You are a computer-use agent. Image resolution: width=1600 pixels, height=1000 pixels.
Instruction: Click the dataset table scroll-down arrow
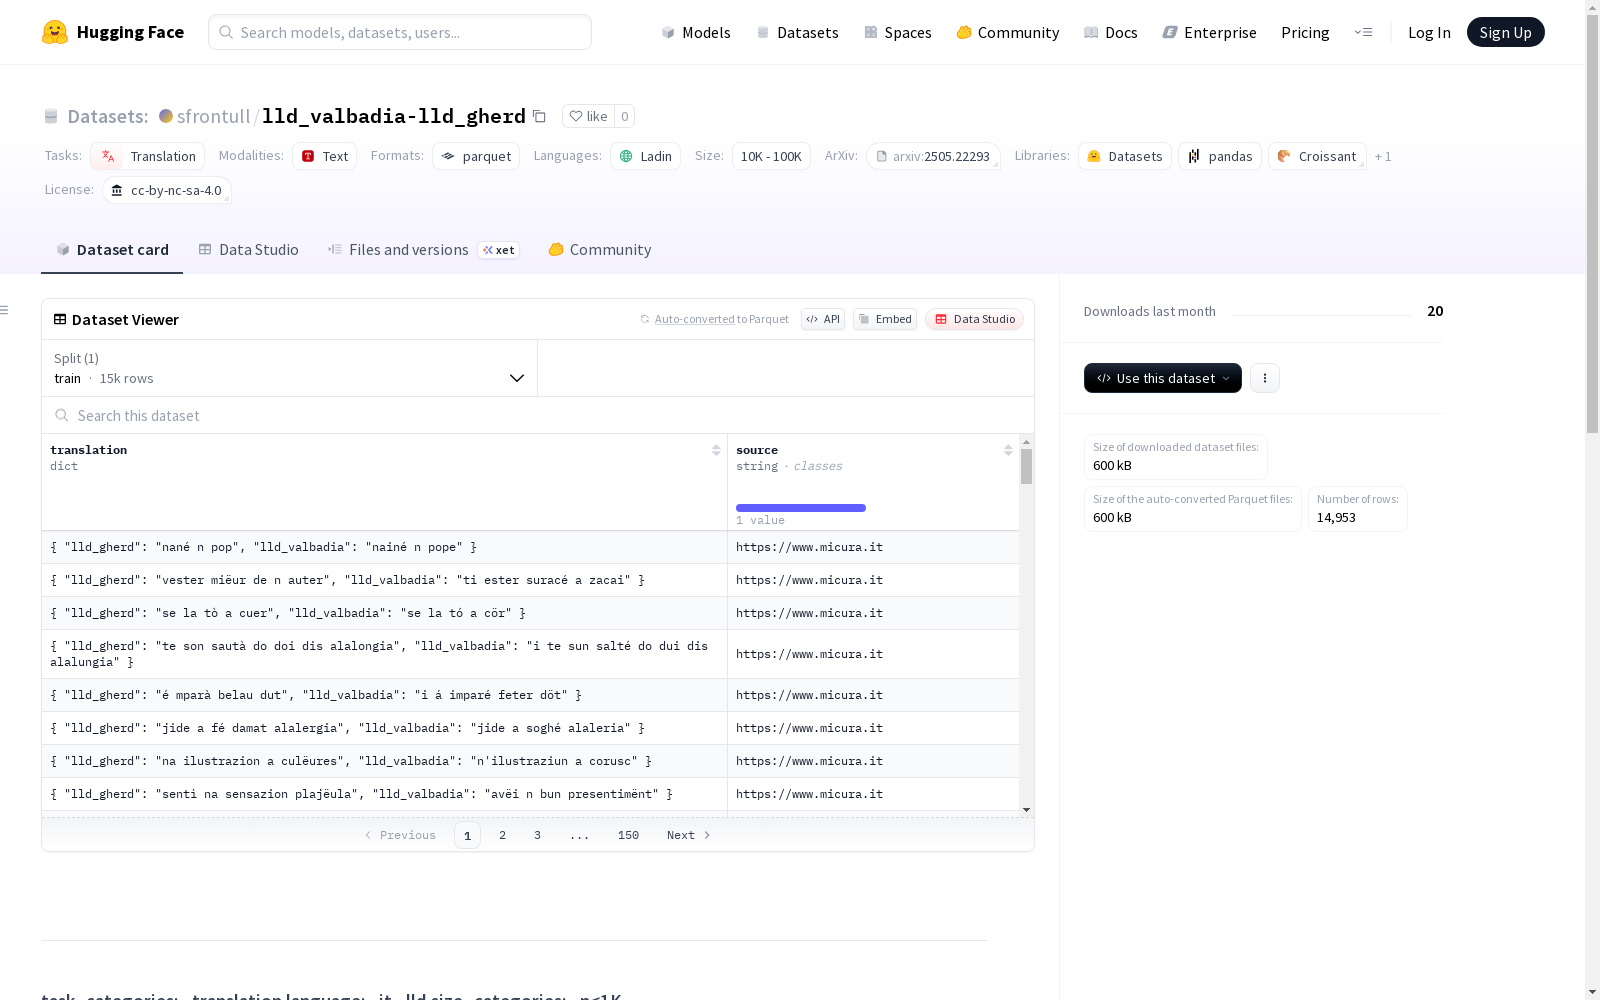tap(1026, 810)
